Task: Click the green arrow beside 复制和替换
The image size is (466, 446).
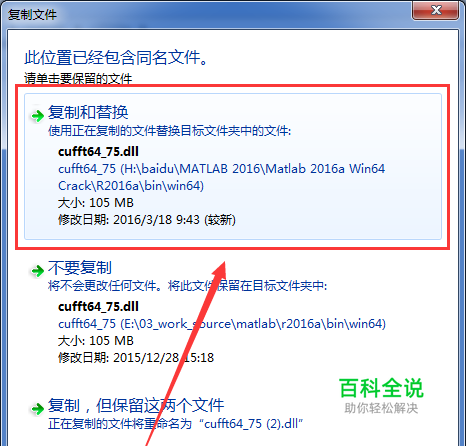Action: click(x=37, y=116)
